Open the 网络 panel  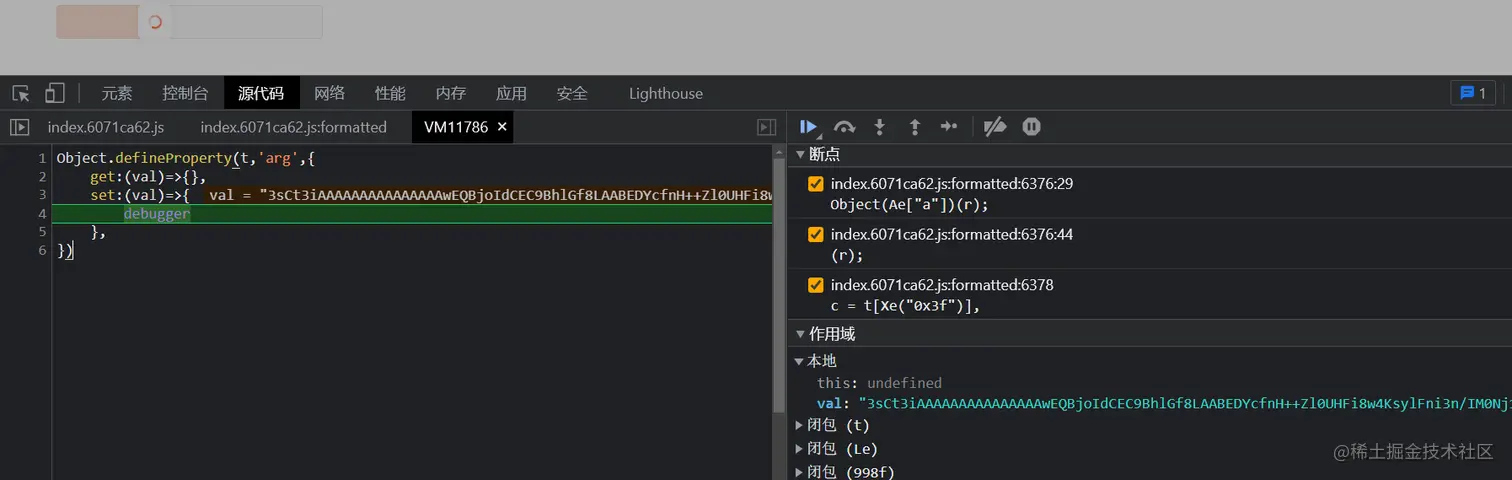(x=330, y=93)
